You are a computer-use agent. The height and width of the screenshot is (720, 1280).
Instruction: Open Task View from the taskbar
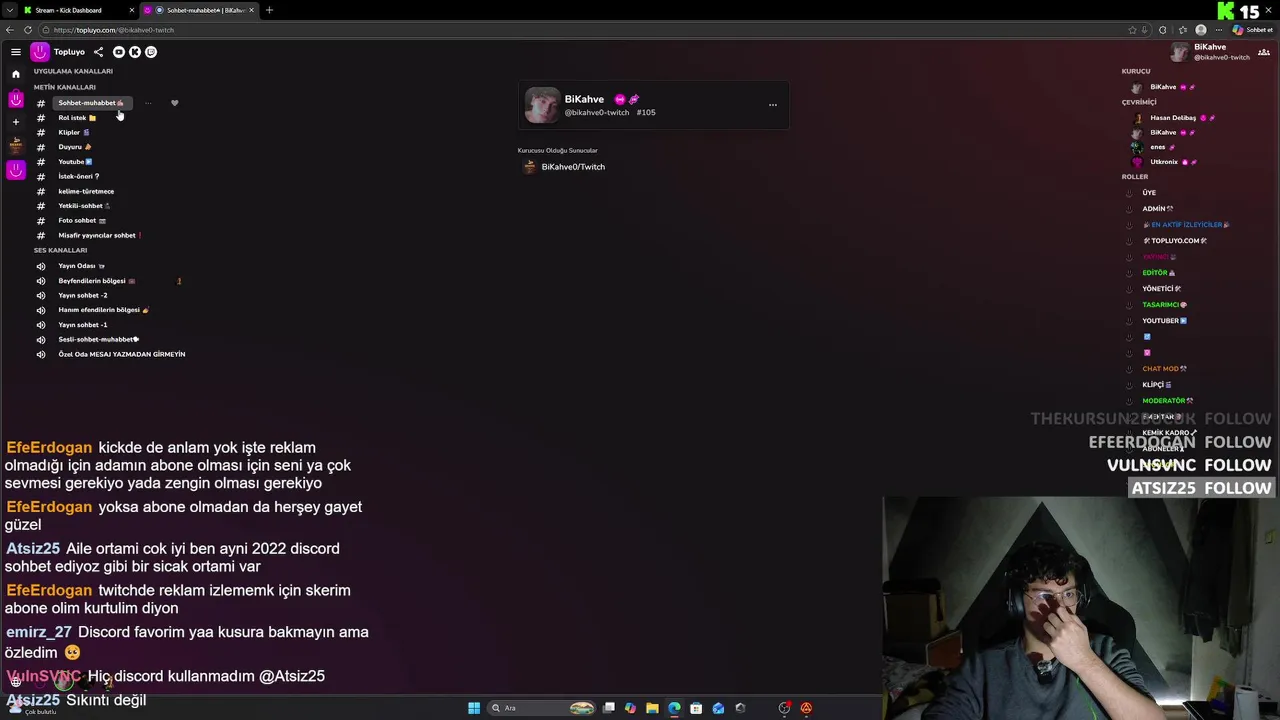[x=608, y=708]
